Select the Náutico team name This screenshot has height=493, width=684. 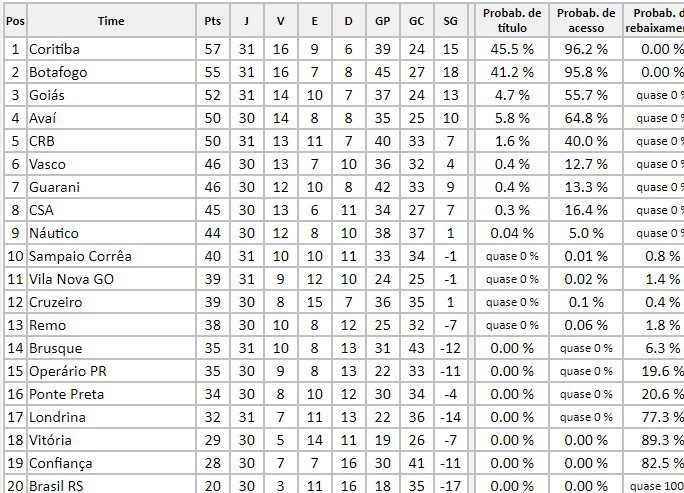coord(55,233)
